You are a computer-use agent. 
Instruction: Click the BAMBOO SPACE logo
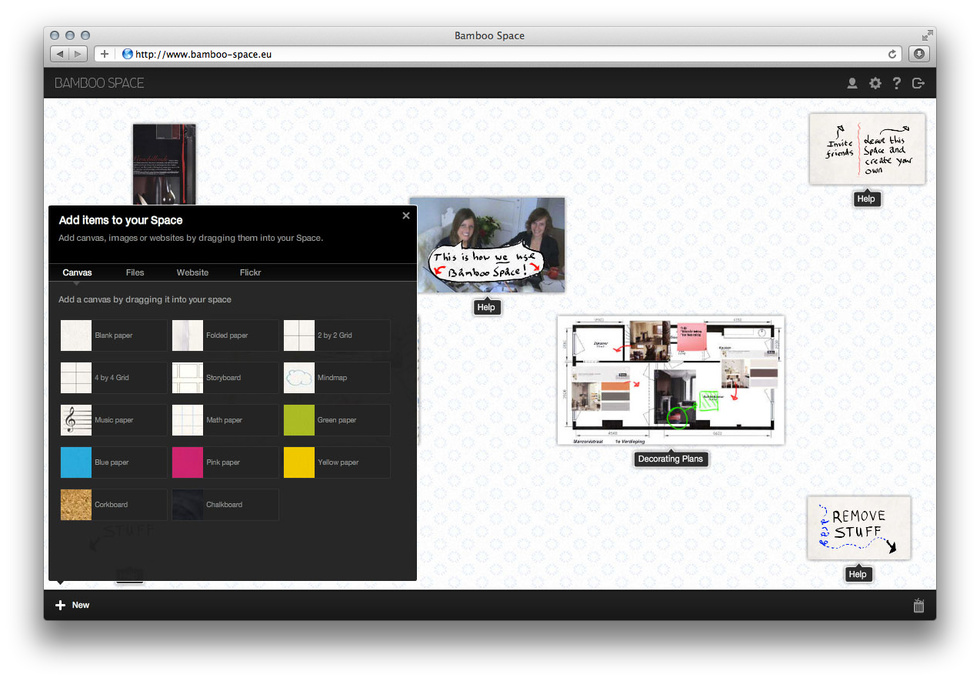coord(99,83)
